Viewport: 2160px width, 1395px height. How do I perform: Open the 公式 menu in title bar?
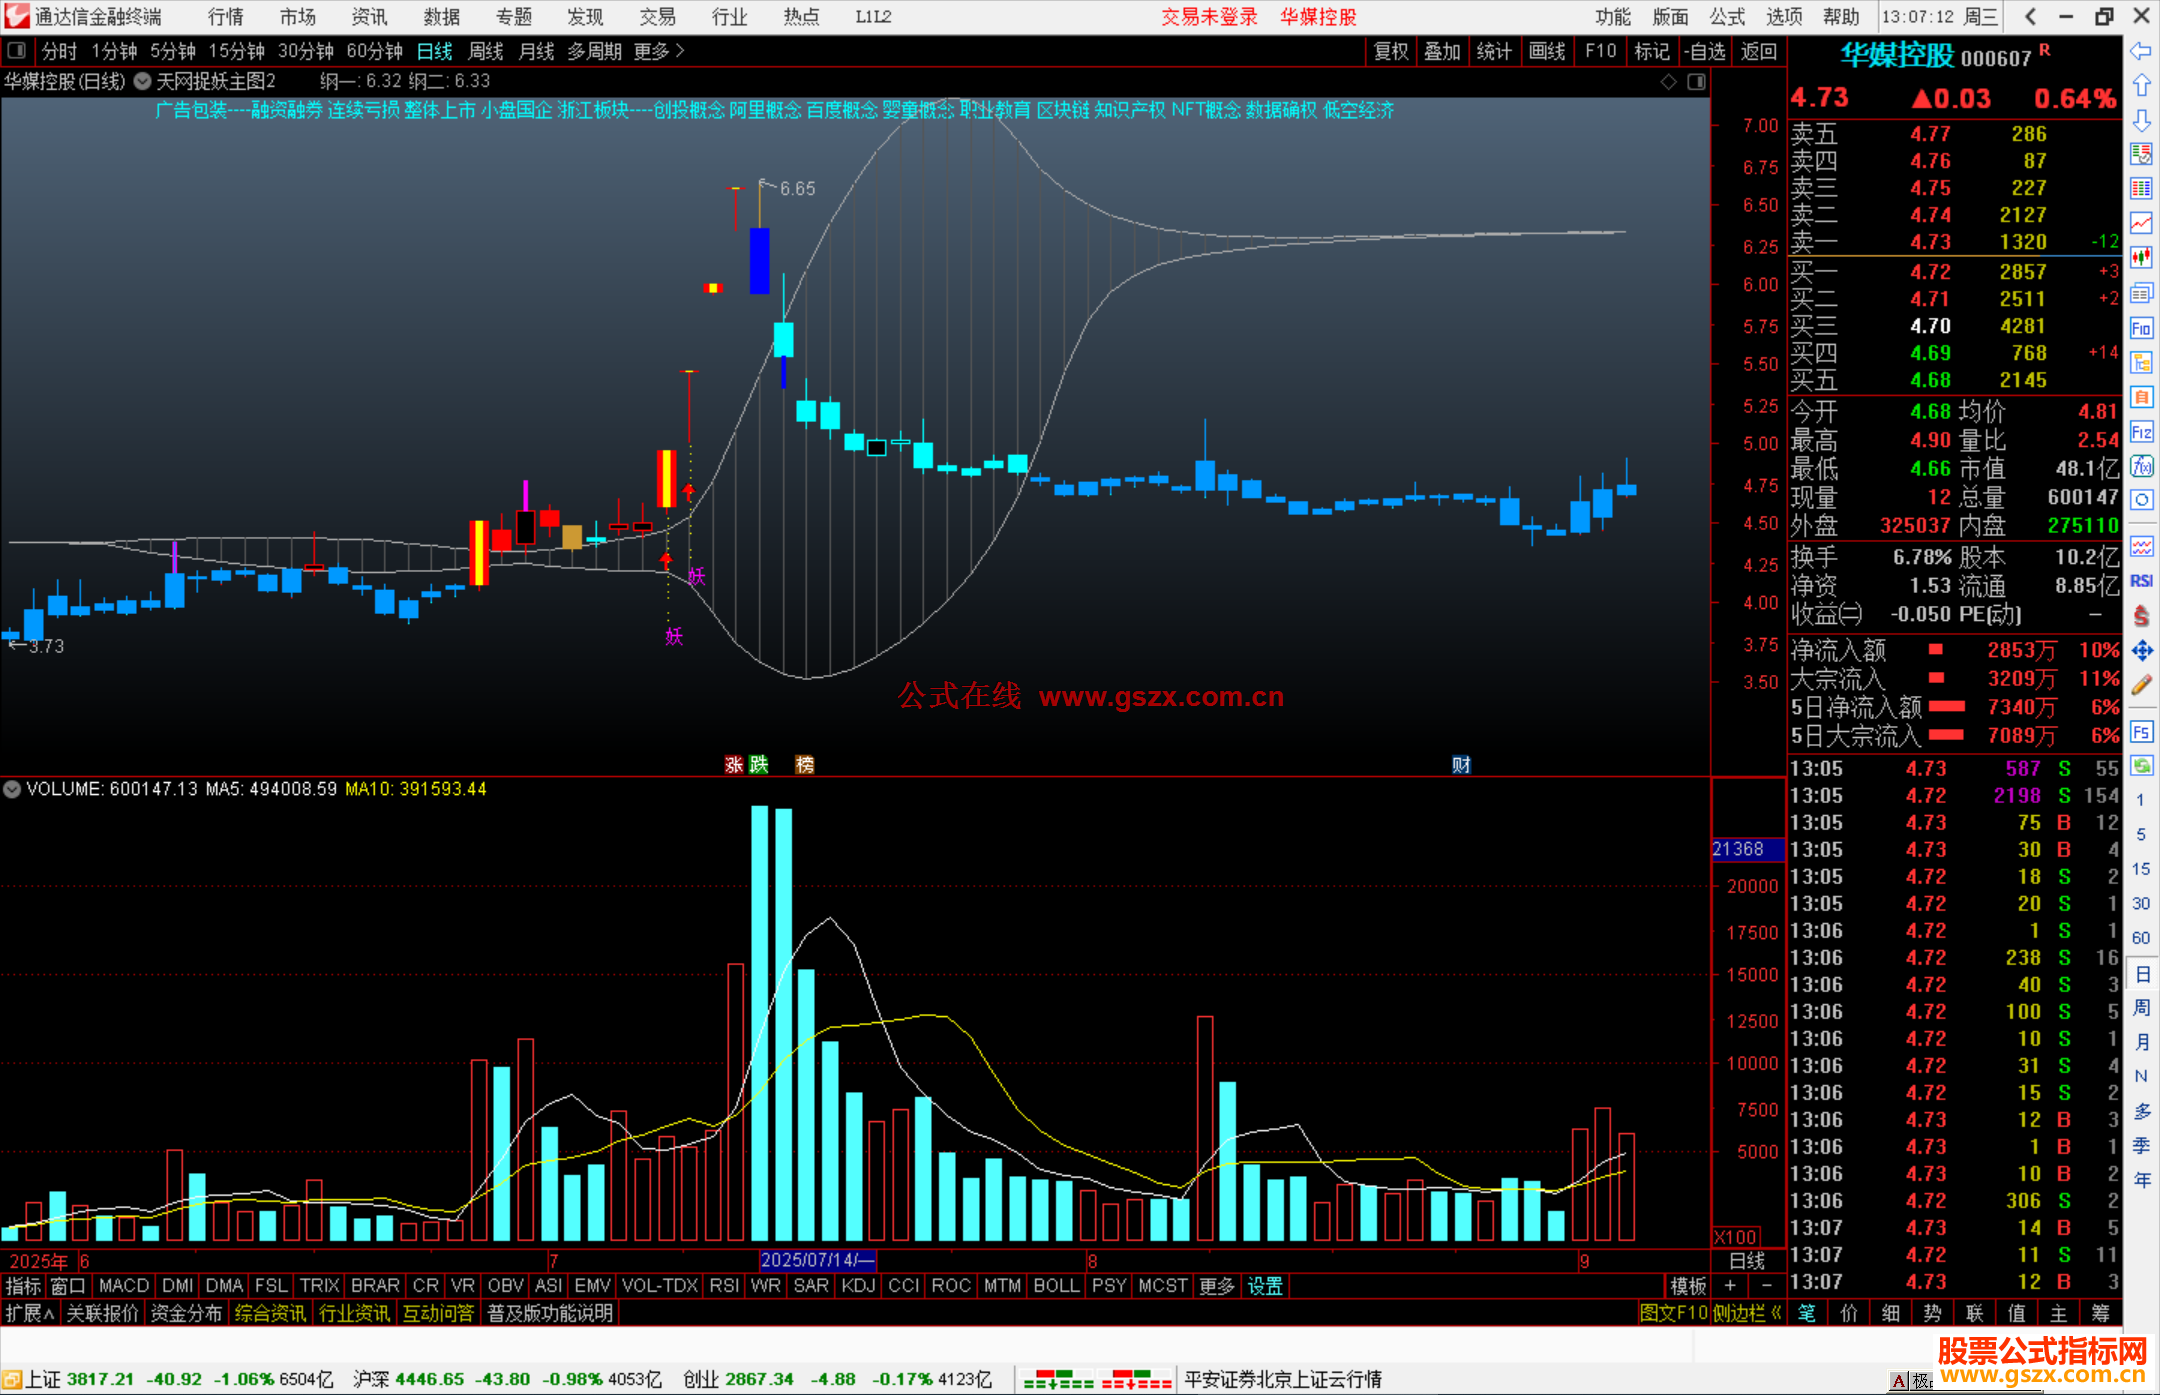tap(1727, 17)
